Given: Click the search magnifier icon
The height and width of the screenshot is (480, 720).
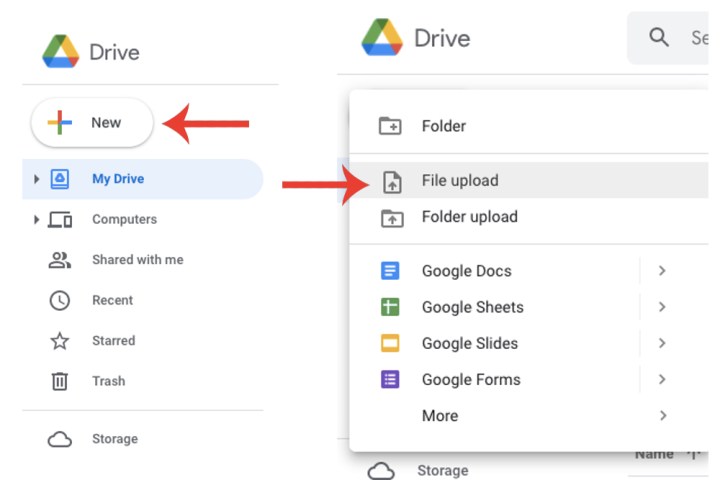Looking at the screenshot, I should click(659, 38).
